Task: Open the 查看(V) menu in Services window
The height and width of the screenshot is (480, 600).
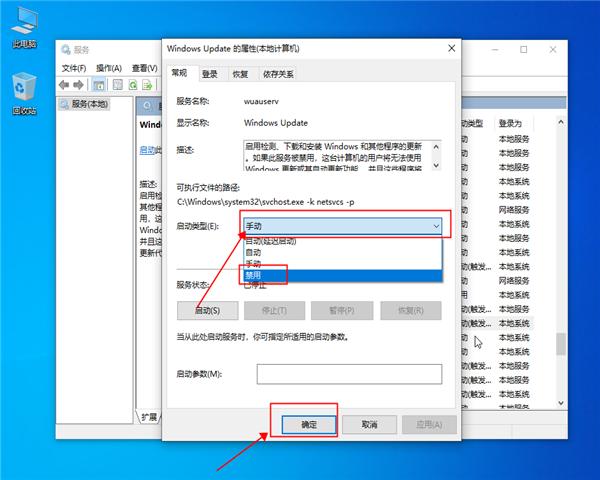Action: [x=144, y=68]
